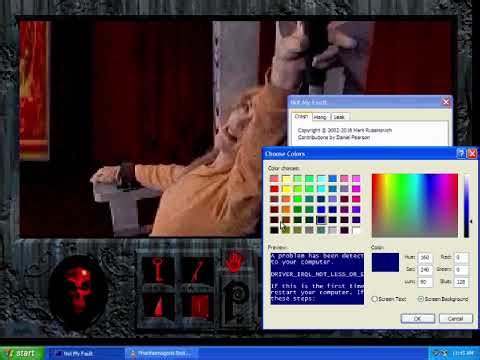Switch to Phantasmagoria in the taskbar
Screen dimensions: 480x360
tap(161, 353)
